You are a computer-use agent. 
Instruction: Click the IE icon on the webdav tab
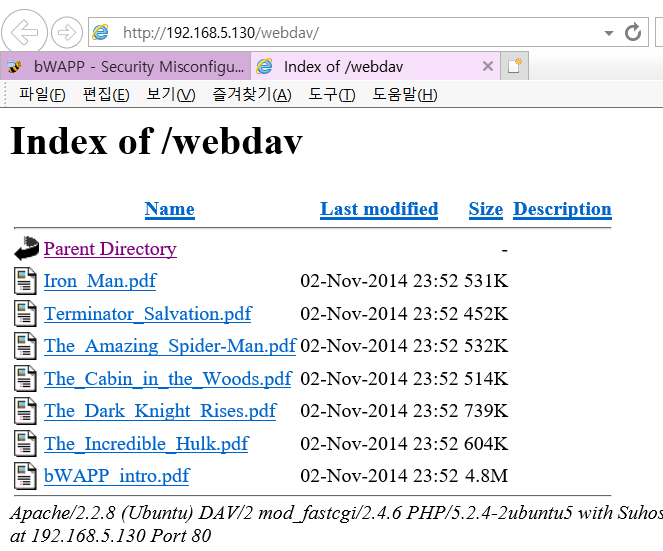tap(265, 66)
